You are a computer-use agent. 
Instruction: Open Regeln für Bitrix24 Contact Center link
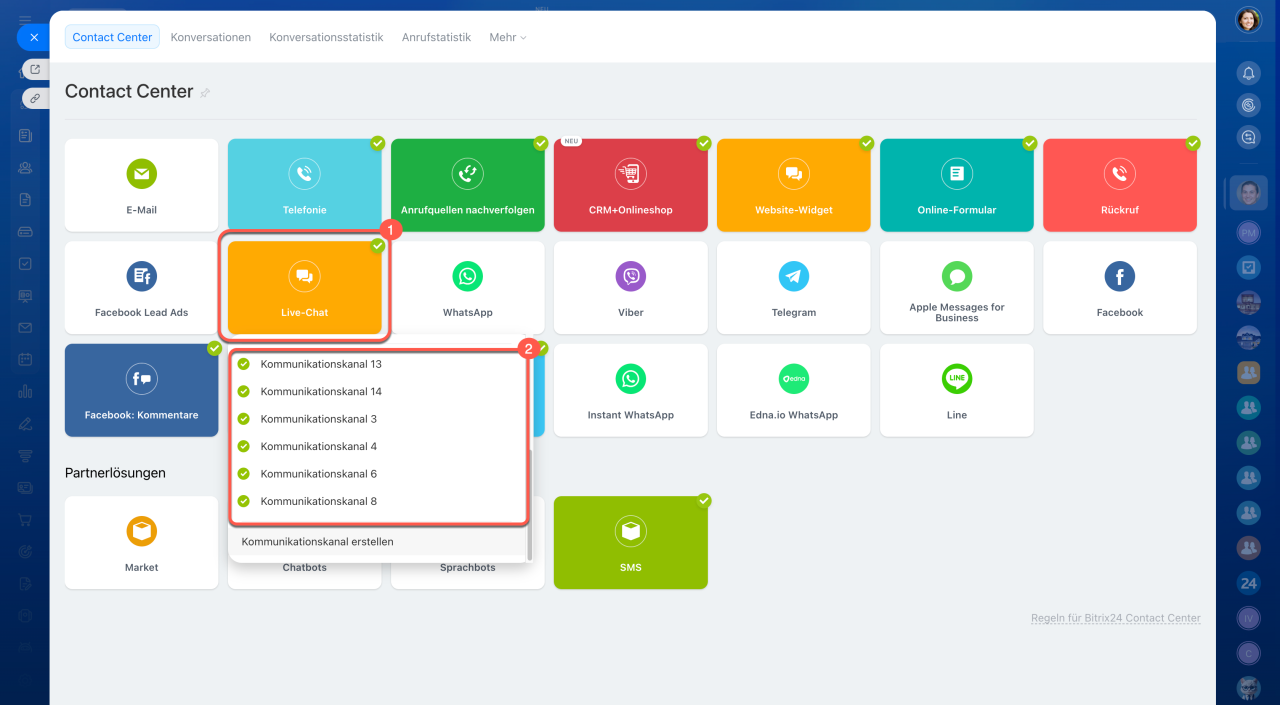[x=1115, y=618]
